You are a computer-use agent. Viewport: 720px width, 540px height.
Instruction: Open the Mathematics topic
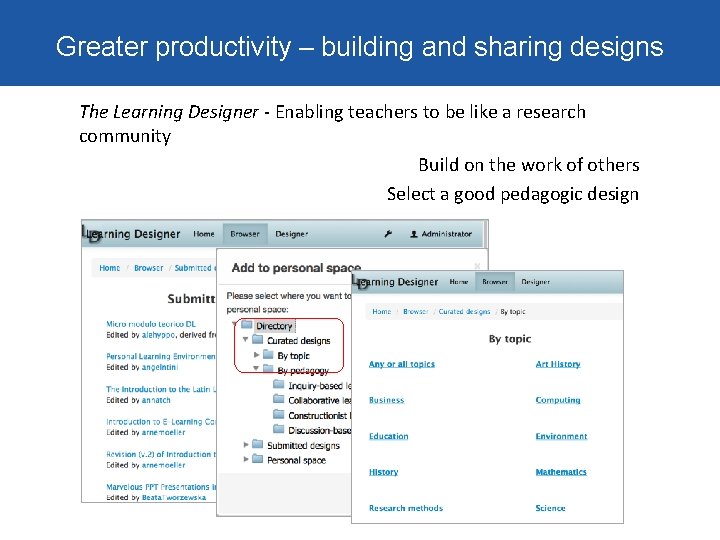click(561, 472)
